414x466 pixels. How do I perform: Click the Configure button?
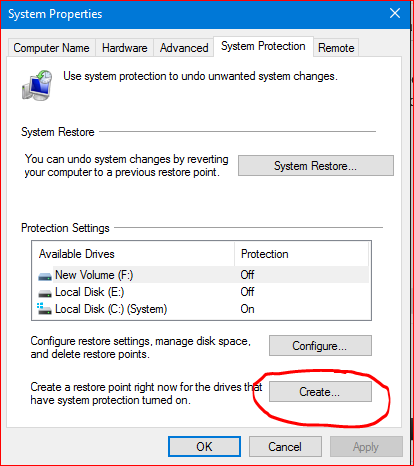click(x=320, y=346)
